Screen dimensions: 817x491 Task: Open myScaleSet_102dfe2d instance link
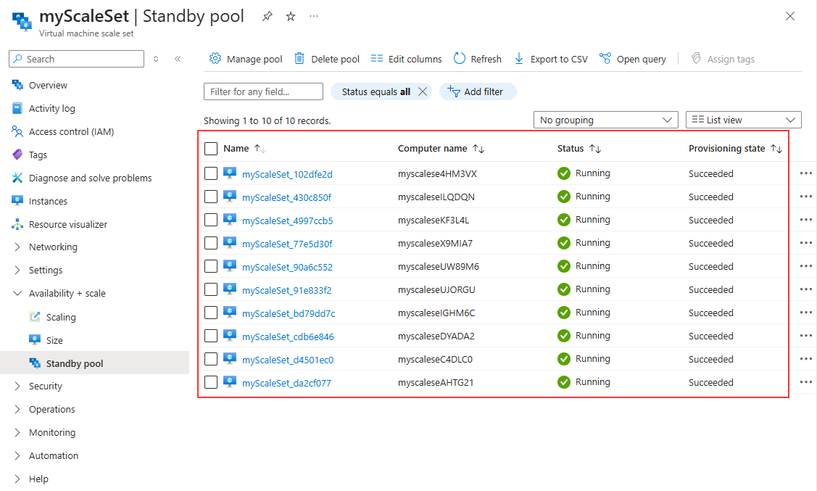coord(287,174)
